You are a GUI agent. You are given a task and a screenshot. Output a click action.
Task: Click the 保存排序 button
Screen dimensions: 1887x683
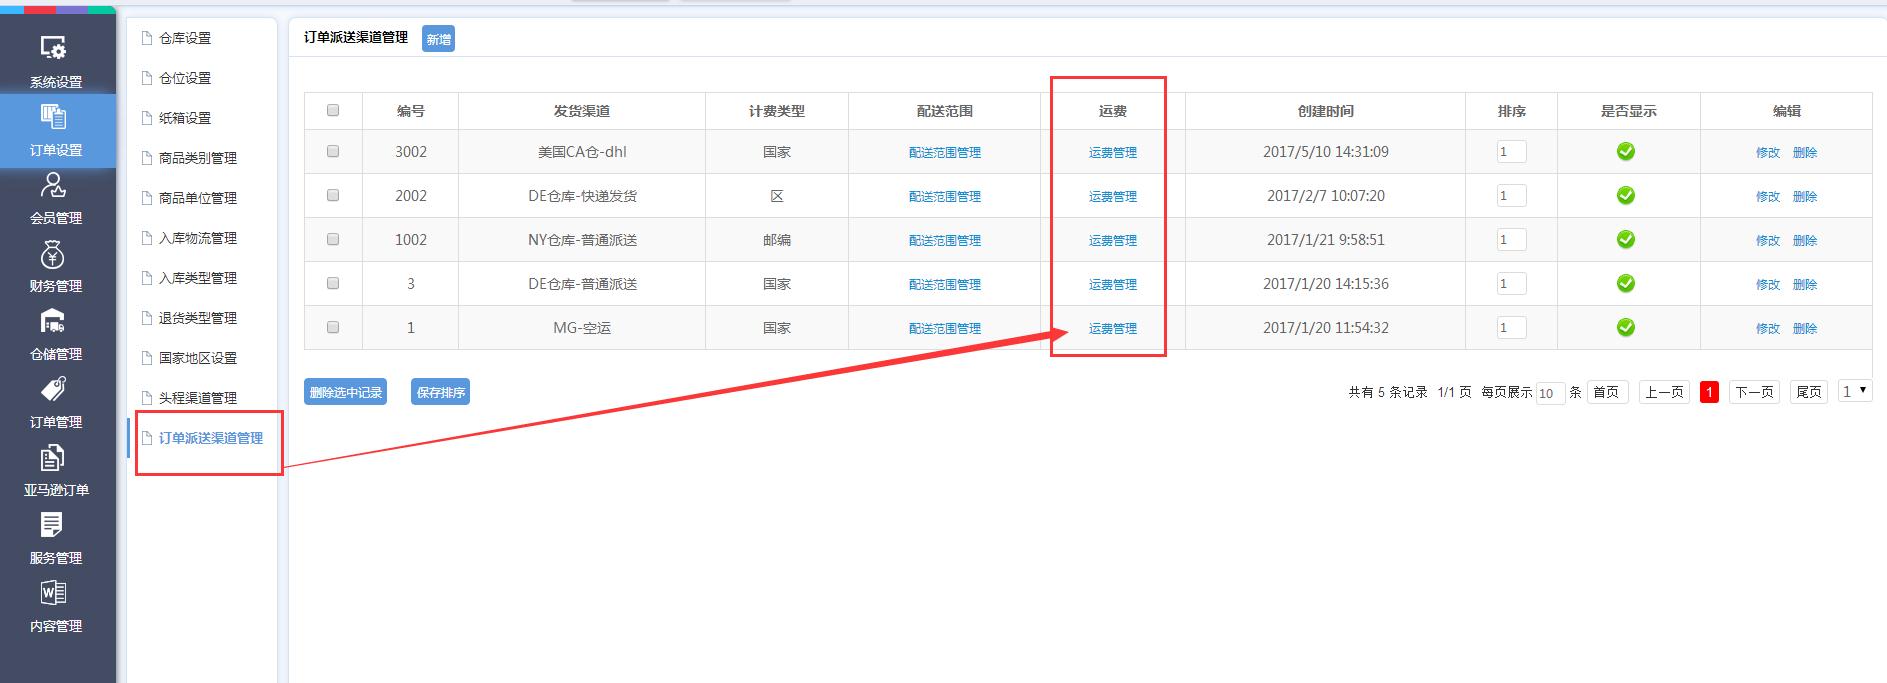(440, 392)
